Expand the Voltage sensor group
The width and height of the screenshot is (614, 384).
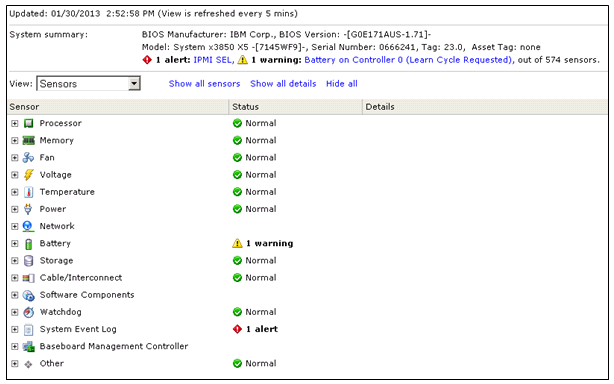[14, 175]
